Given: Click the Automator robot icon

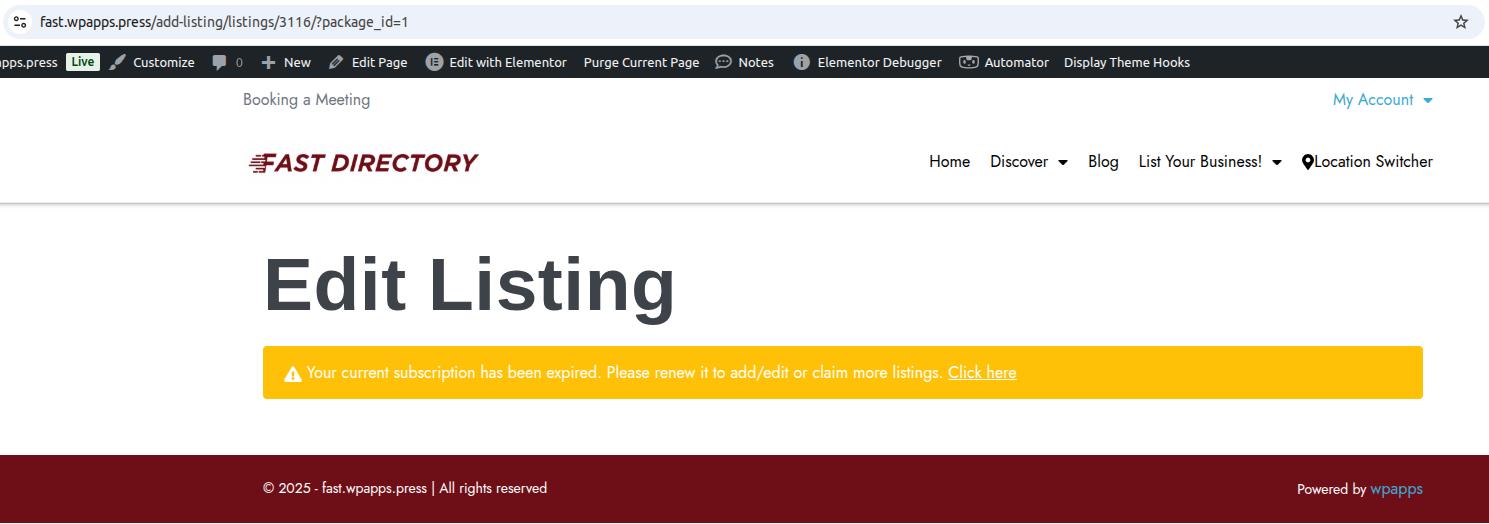Looking at the screenshot, I should [968, 62].
